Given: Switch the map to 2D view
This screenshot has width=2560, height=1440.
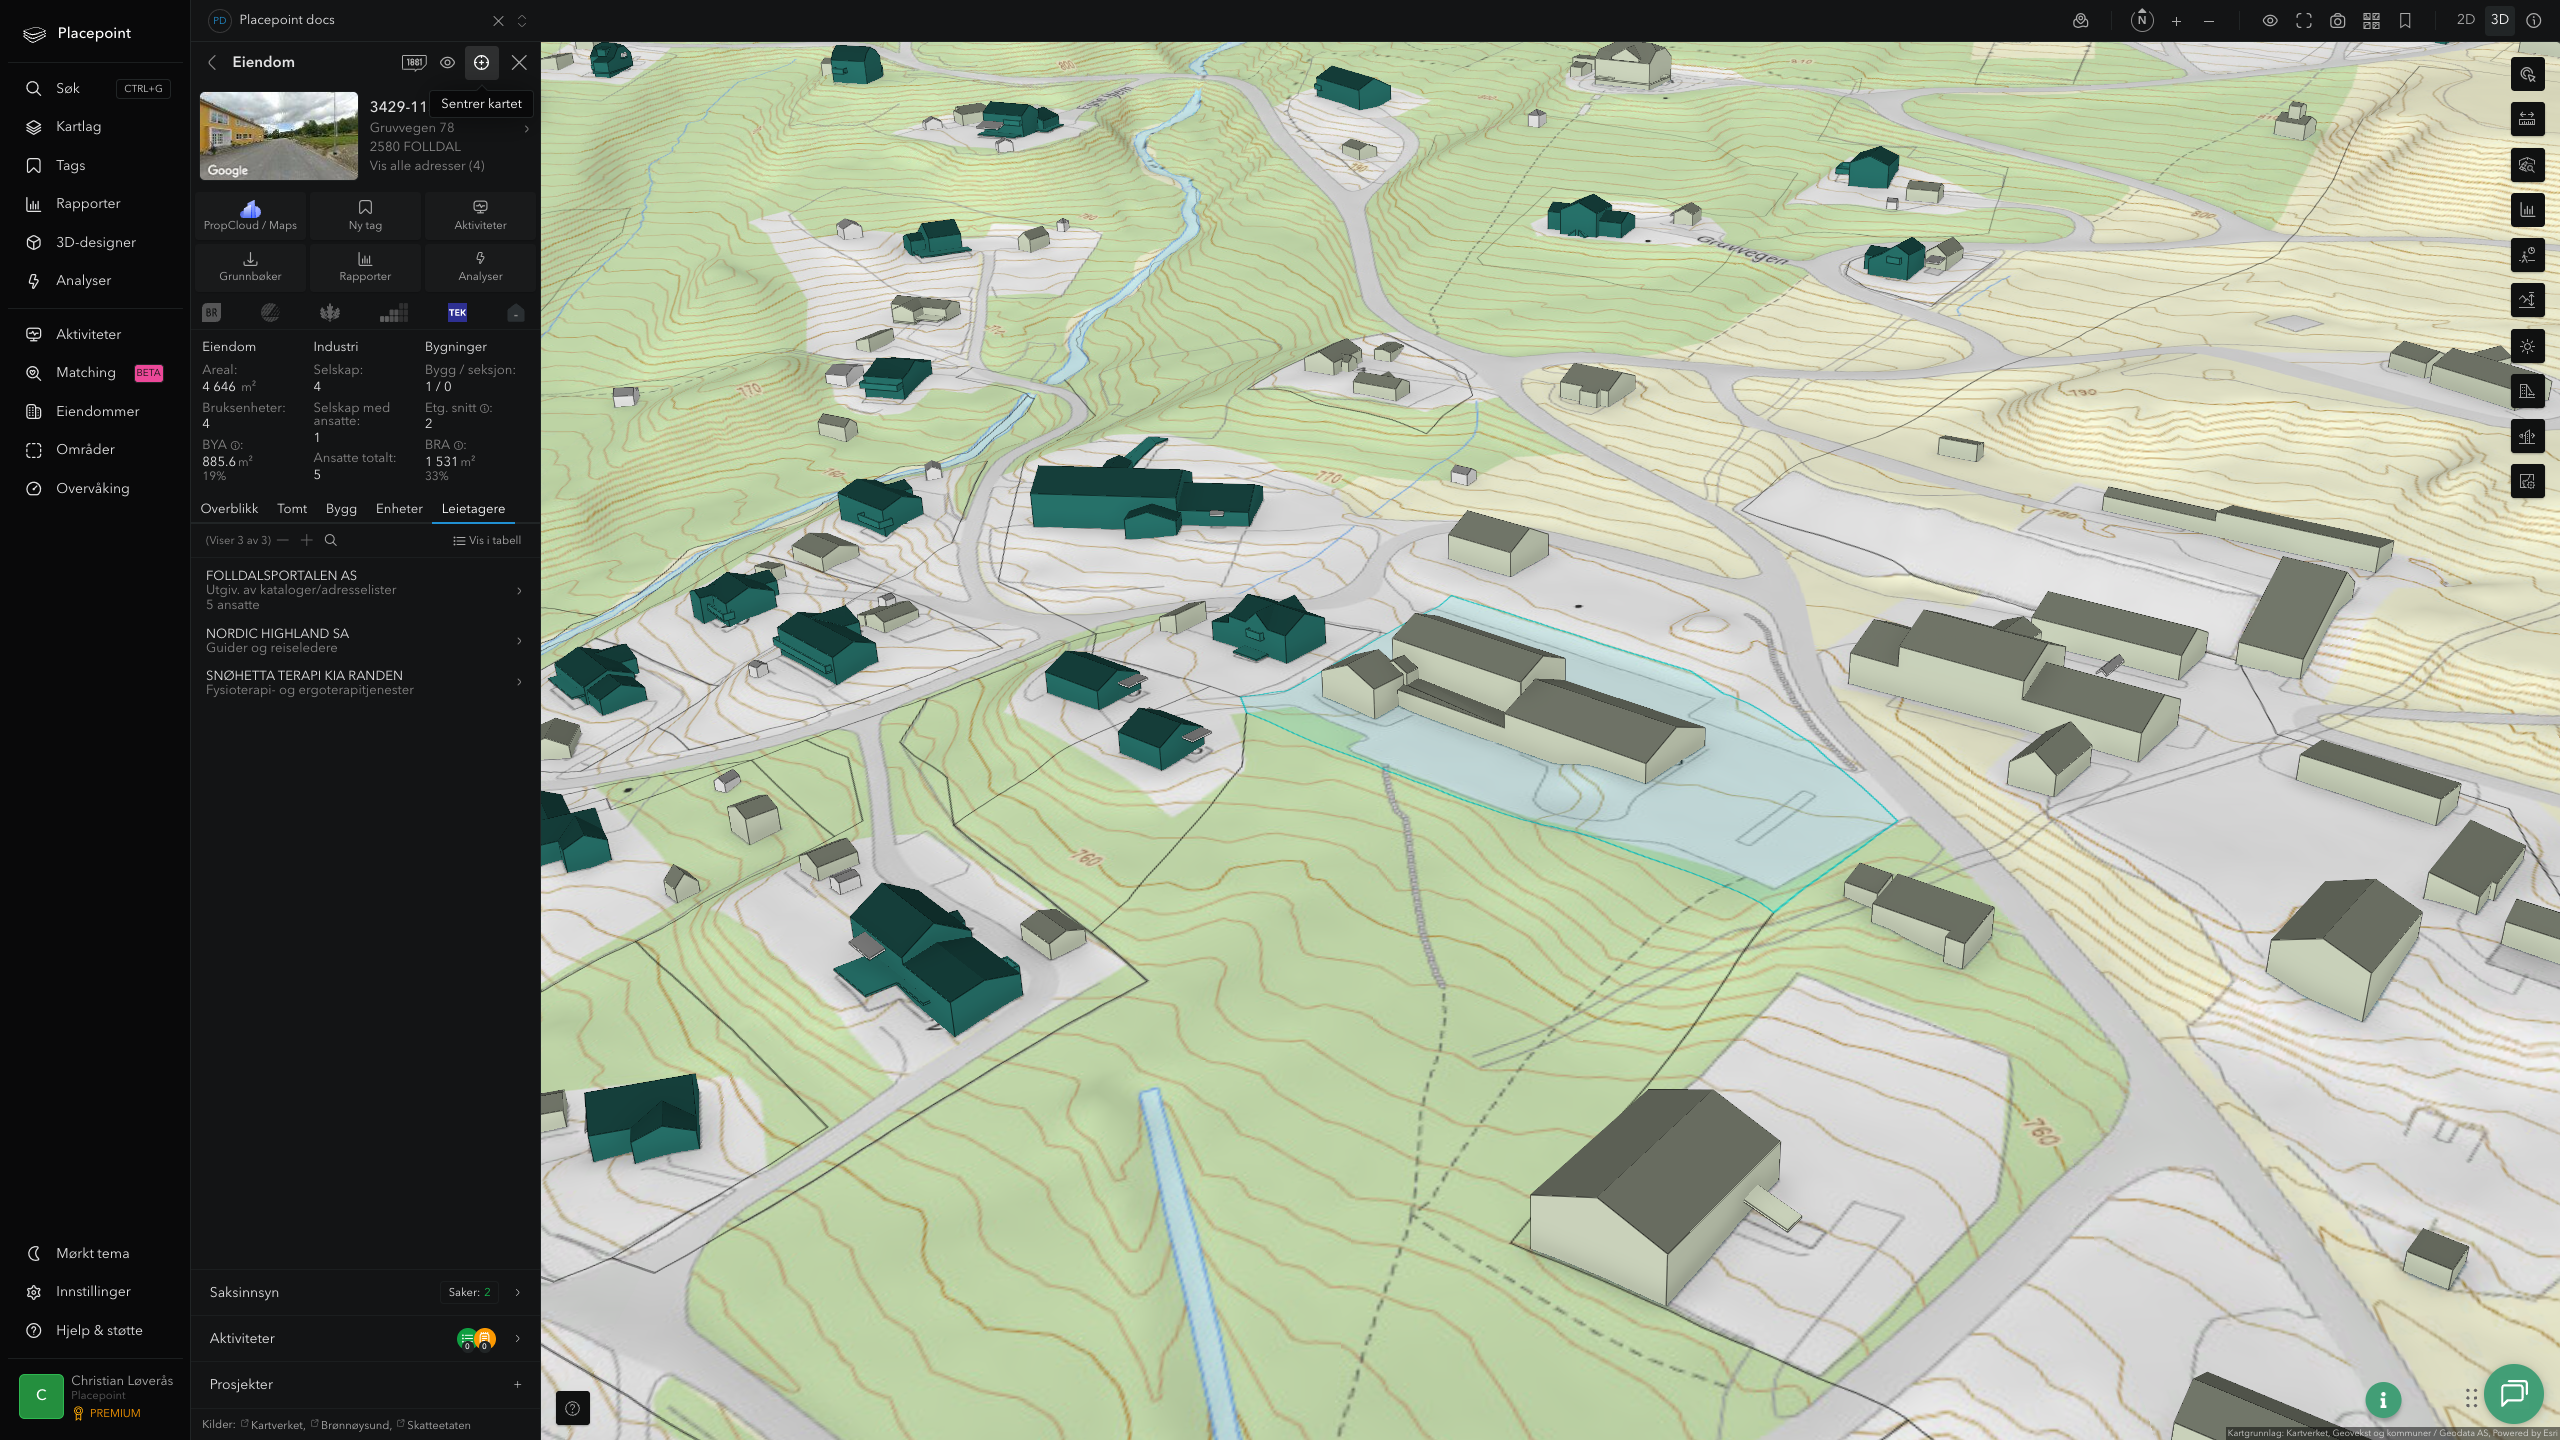Looking at the screenshot, I should (x=2466, y=20).
